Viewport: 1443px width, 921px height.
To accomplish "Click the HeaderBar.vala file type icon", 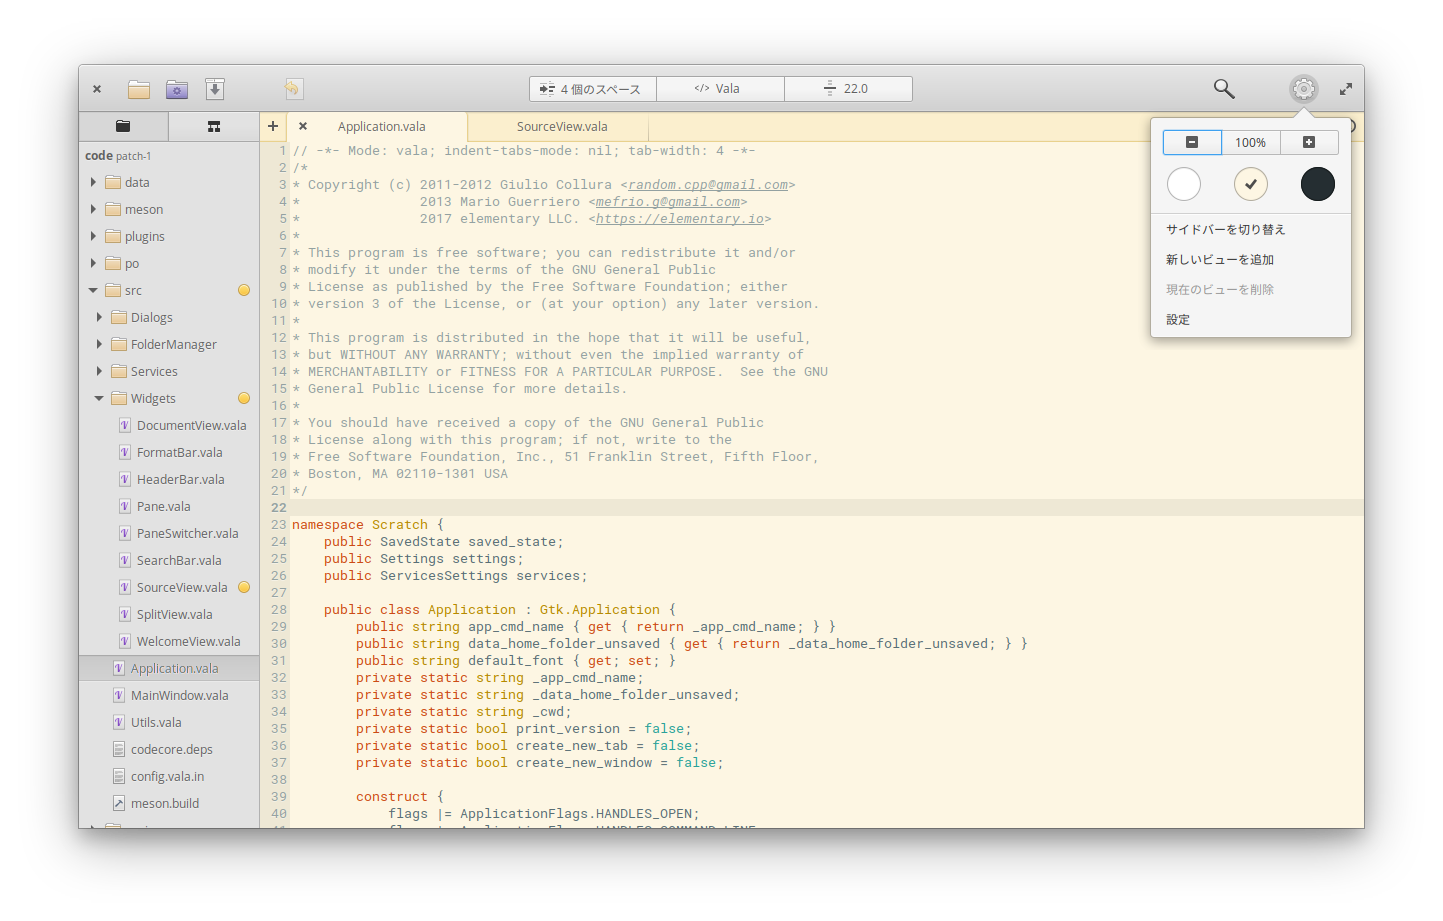I will 125,479.
